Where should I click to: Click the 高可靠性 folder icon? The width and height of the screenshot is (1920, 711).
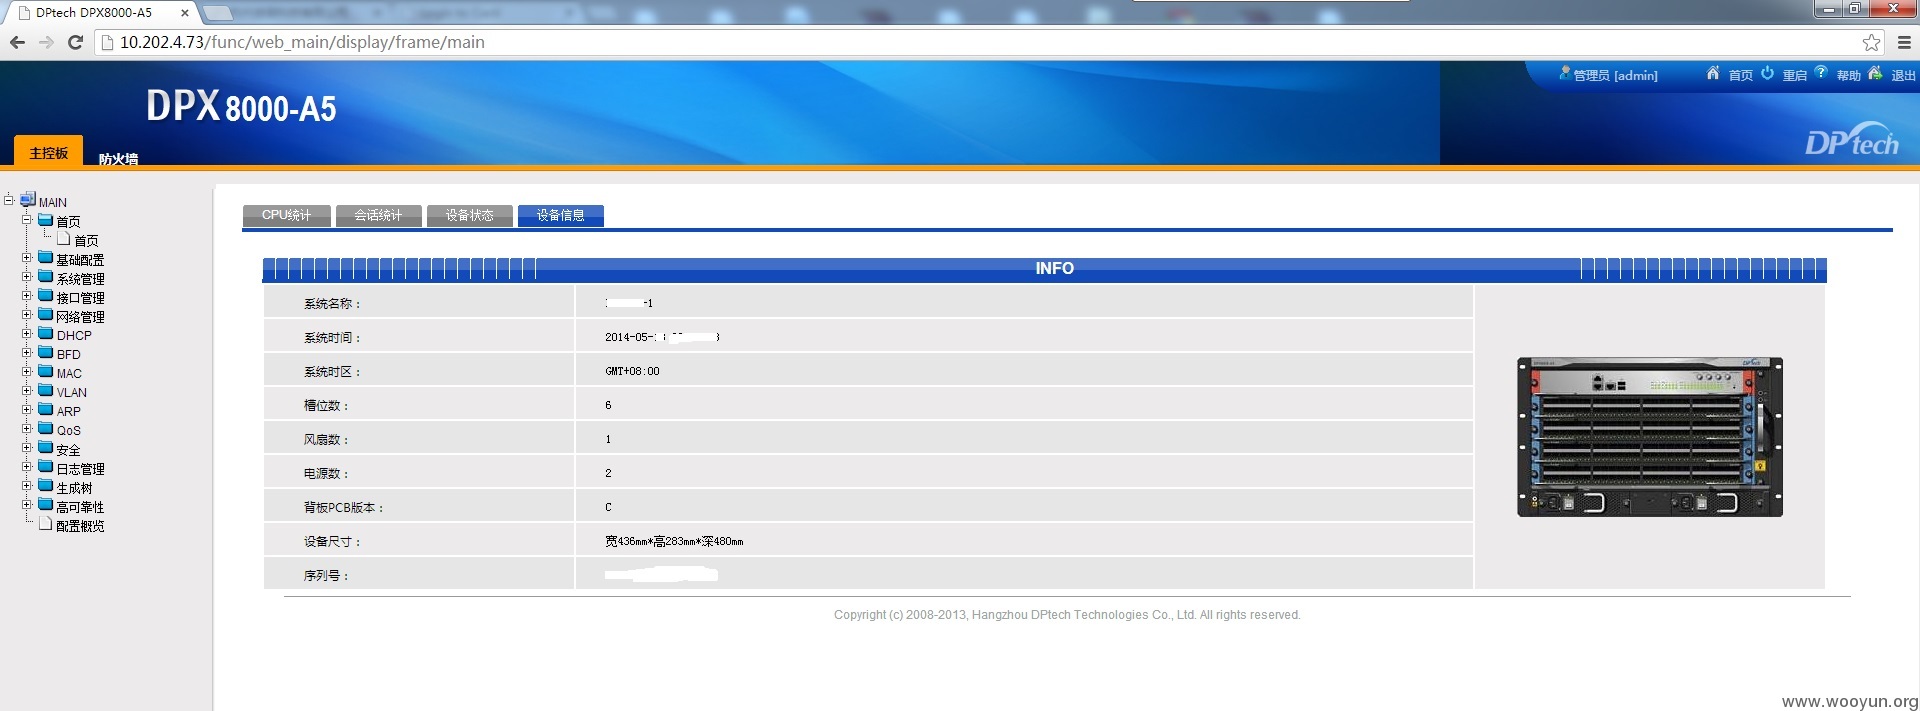coord(46,505)
